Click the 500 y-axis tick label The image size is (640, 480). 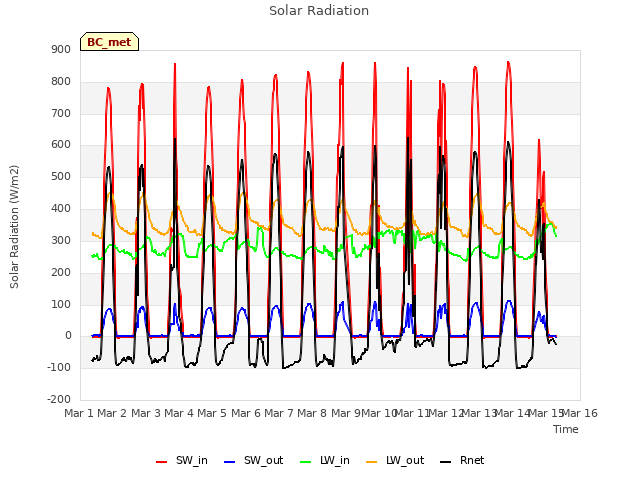tap(61, 177)
